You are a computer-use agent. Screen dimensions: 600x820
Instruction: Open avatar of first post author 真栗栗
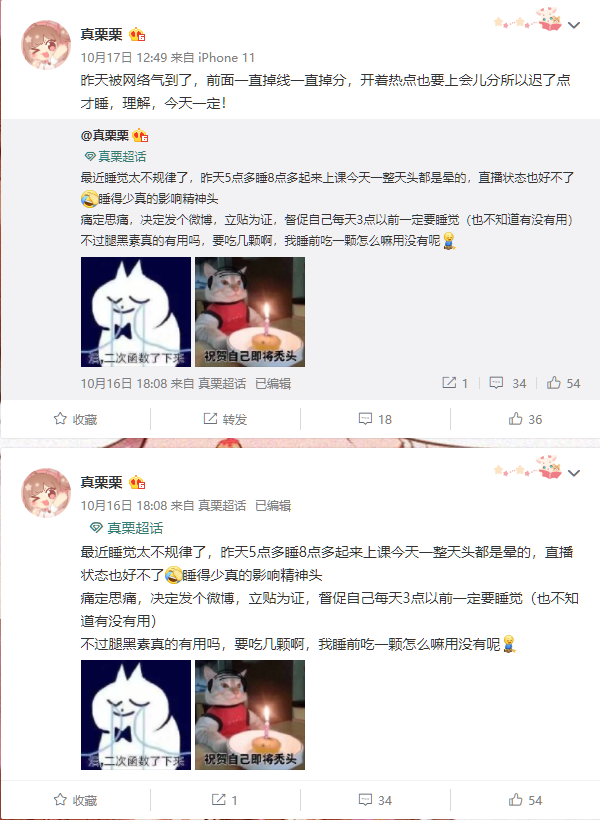[46, 45]
